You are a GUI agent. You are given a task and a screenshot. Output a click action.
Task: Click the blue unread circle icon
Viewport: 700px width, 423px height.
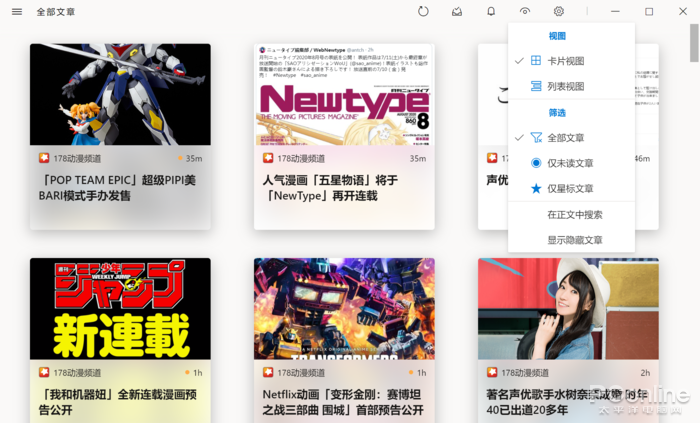tap(536, 163)
